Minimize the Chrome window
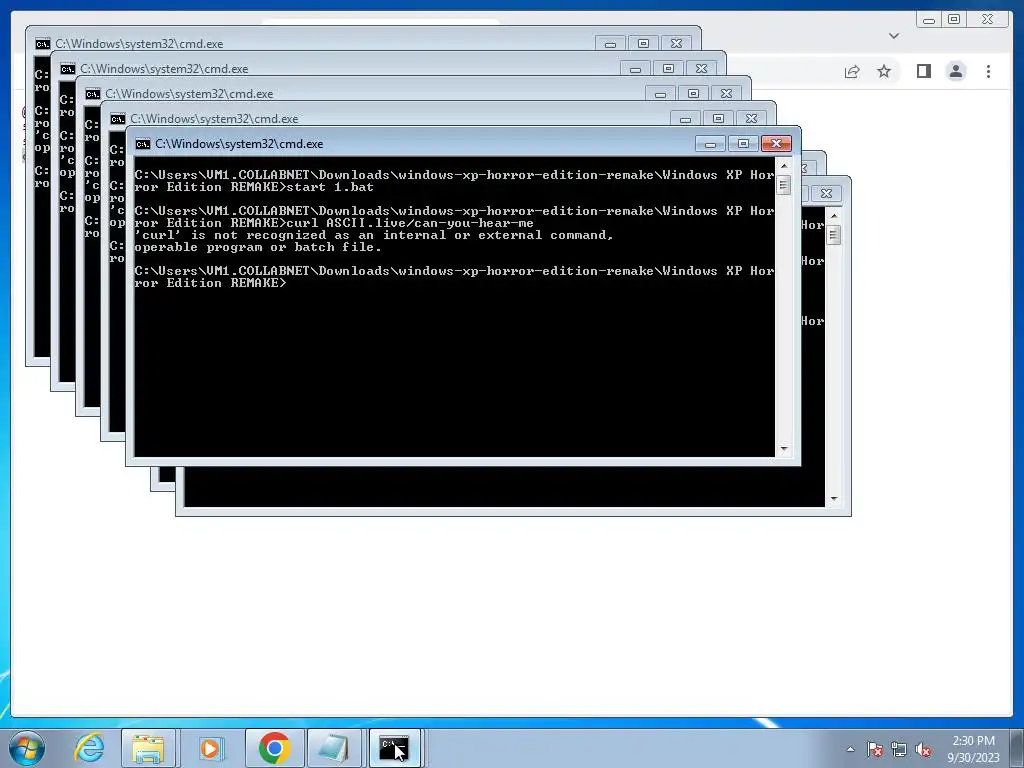Viewport: 1024px width, 768px height. tap(929, 20)
